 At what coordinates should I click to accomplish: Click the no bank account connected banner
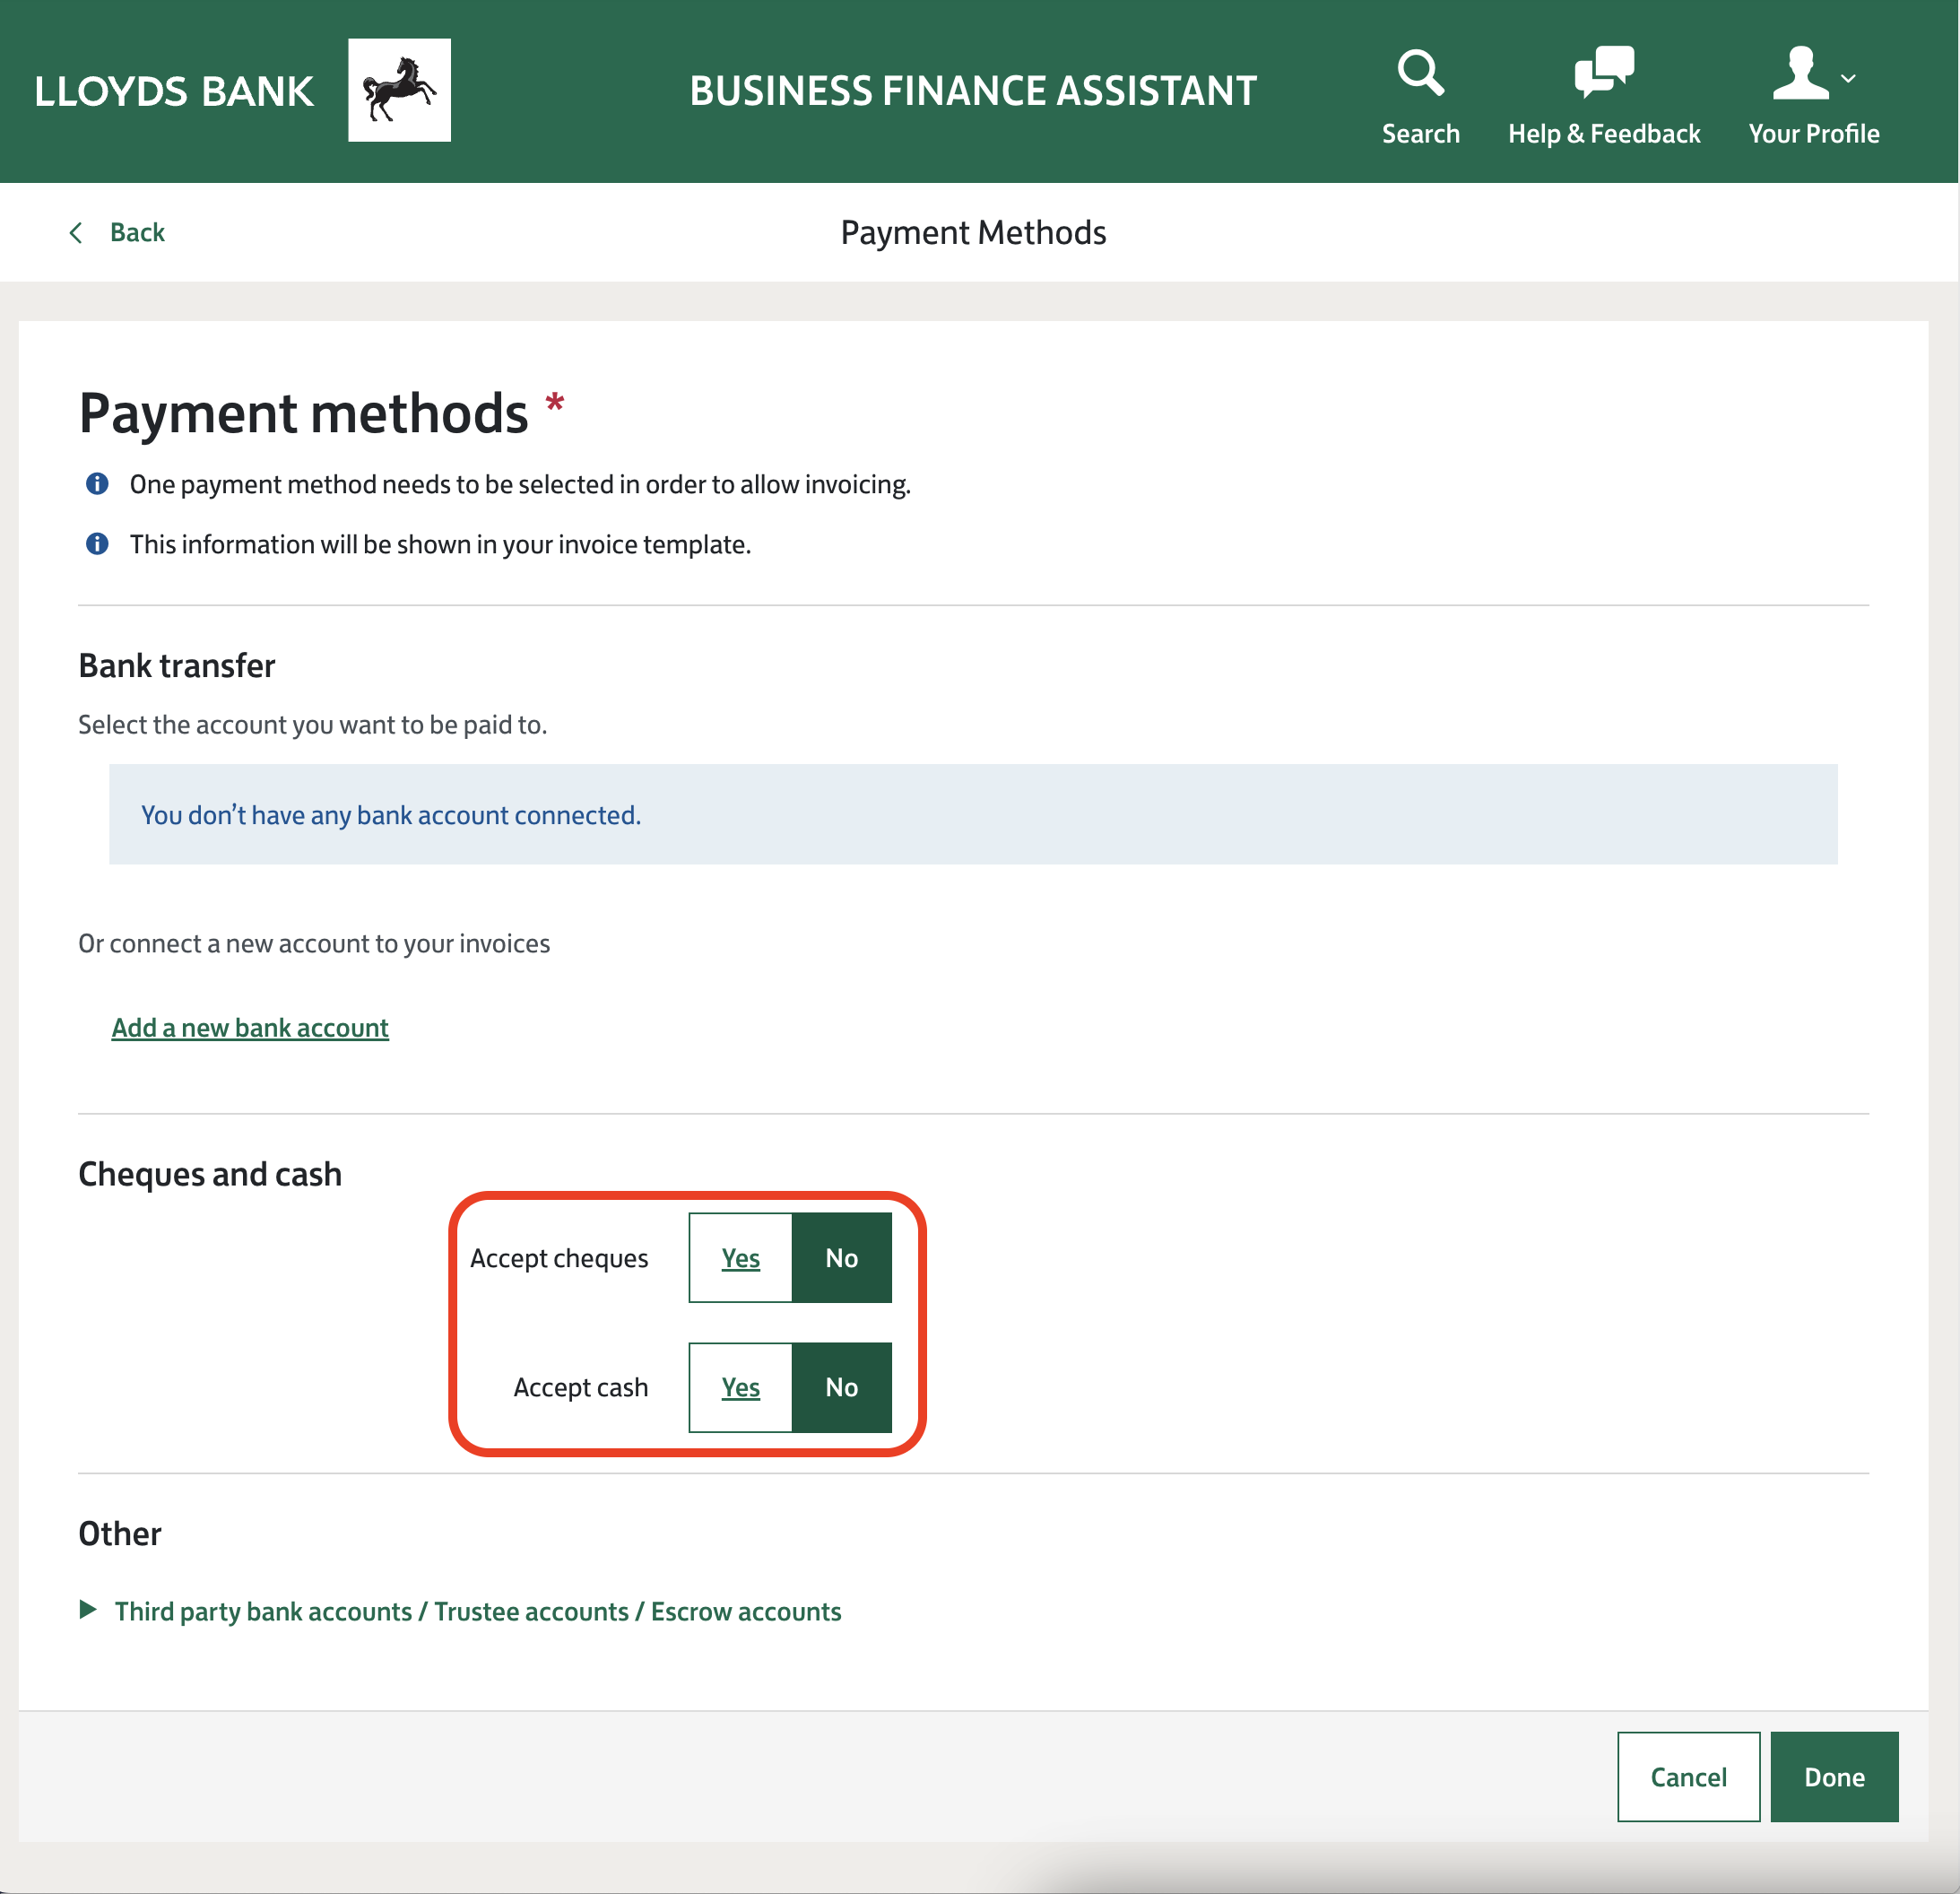(x=972, y=814)
